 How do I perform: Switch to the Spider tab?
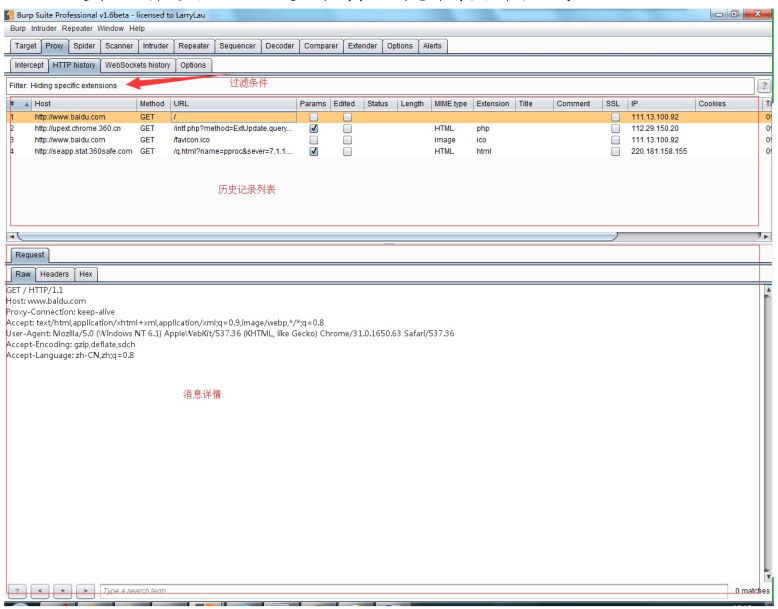click(84, 46)
